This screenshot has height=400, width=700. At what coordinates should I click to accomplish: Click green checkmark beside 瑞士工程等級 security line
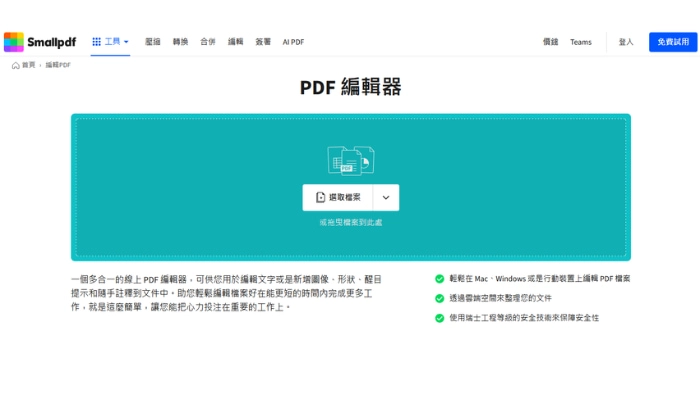(439, 318)
